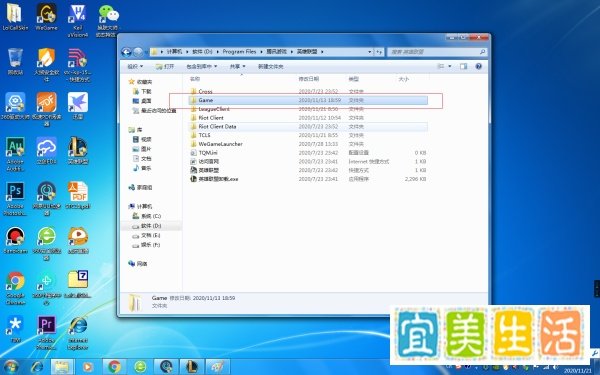Open view options dropdown arrow beside view icon
This screenshot has height=375, width=600.
[450, 66]
